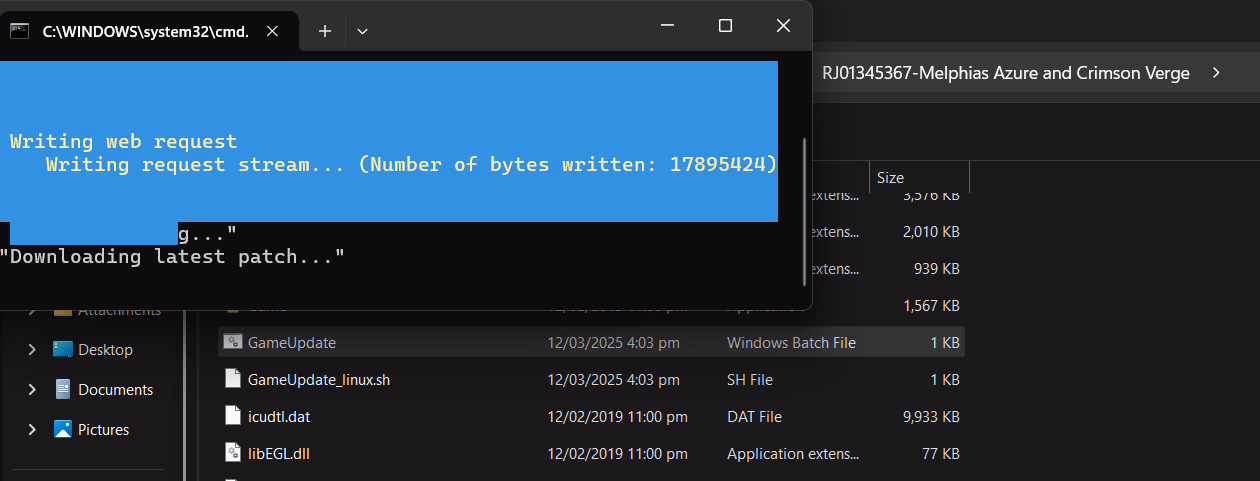The height and width of the screenshot is (481, 1260).
Task: Select the libEGL.dll file icon
Action: [233, 453]
